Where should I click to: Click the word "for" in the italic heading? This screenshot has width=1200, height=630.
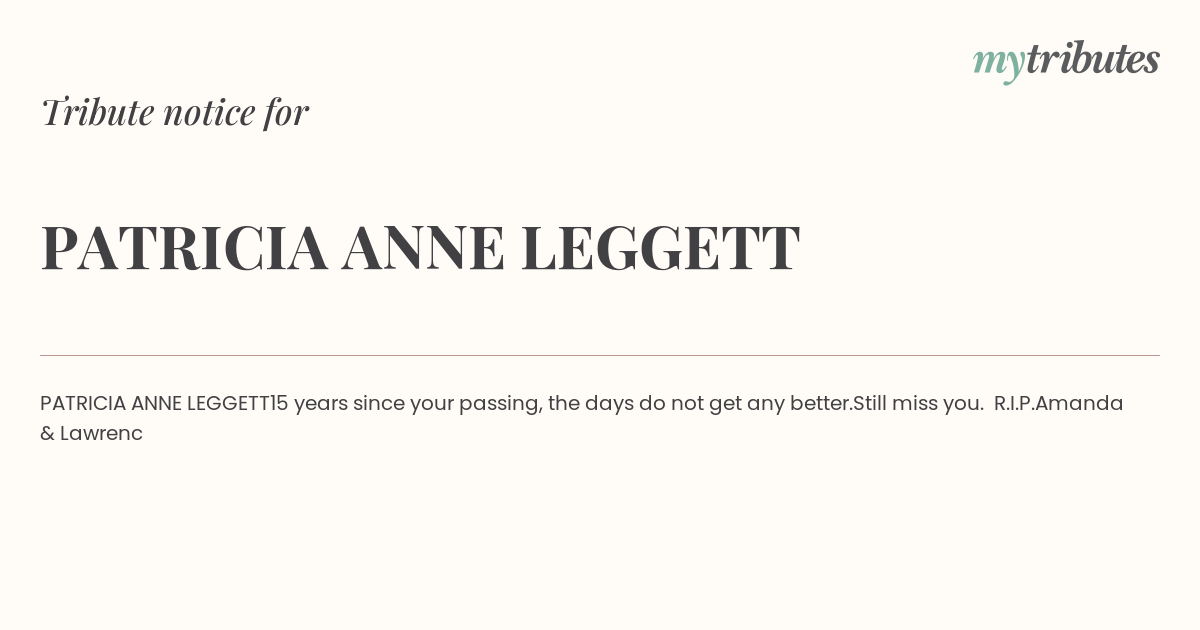click(x=286, y=112)
